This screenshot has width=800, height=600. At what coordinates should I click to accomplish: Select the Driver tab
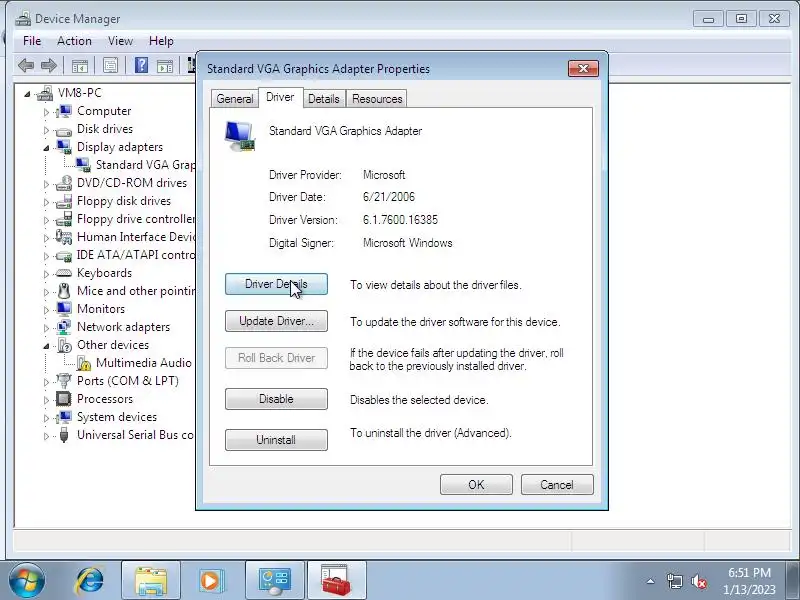point(280,97)
